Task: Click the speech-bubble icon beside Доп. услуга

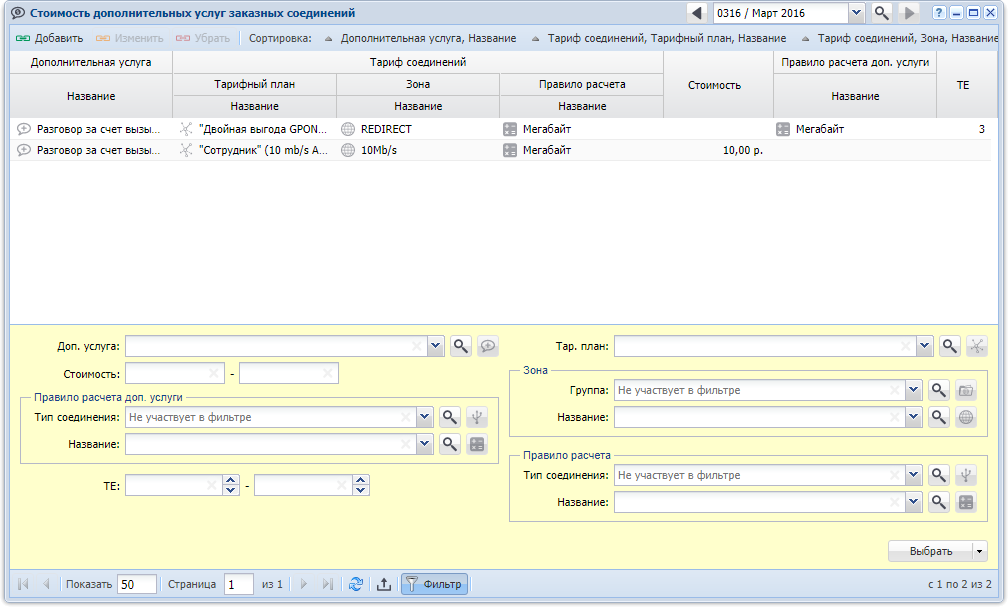Action: click(x=488, y=346)
